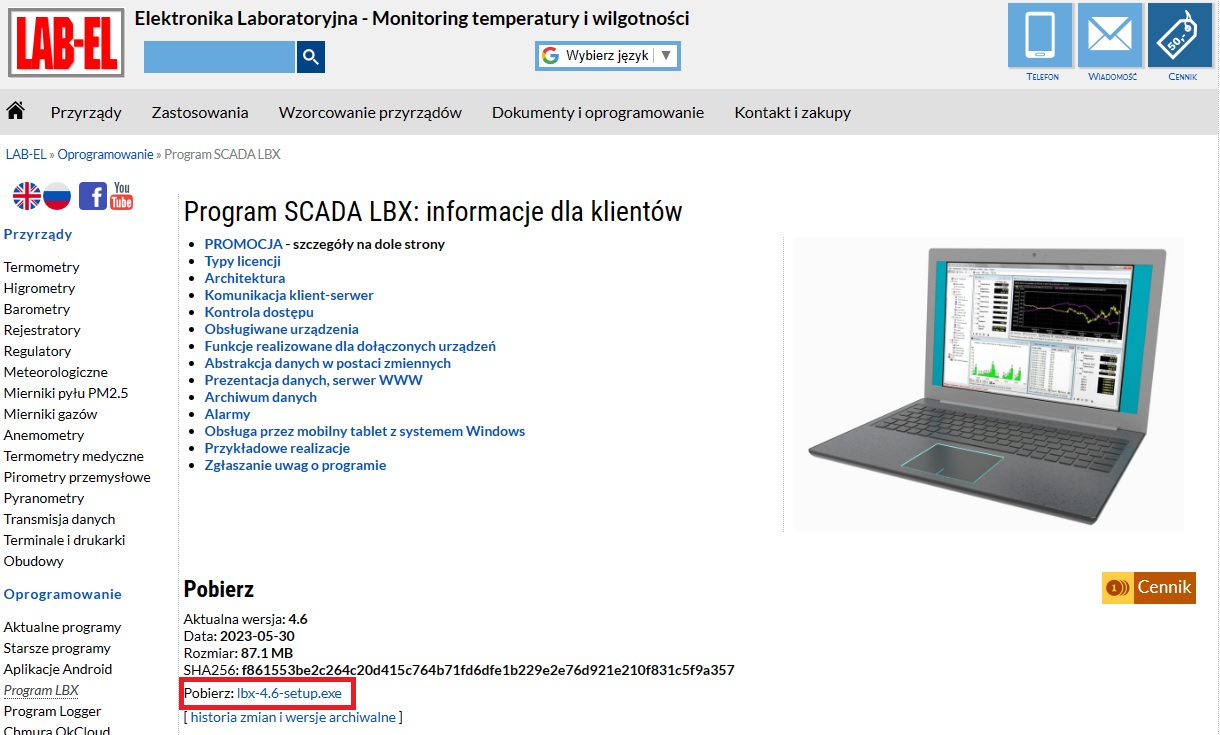Select Mierniki pyłu PM2.5 in sidebar

66,393
